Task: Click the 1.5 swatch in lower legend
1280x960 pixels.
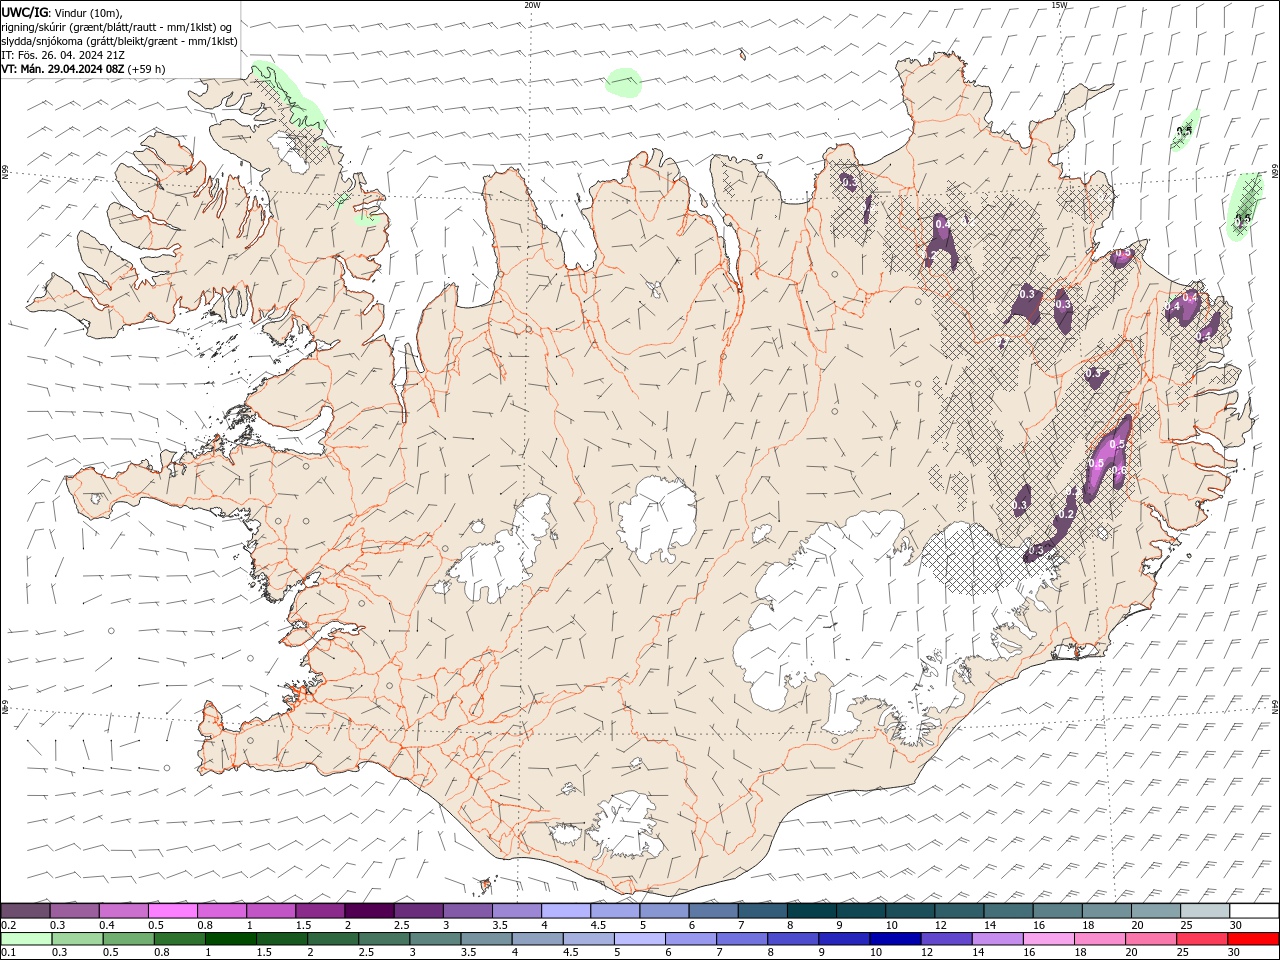Action: click(282, 939)
